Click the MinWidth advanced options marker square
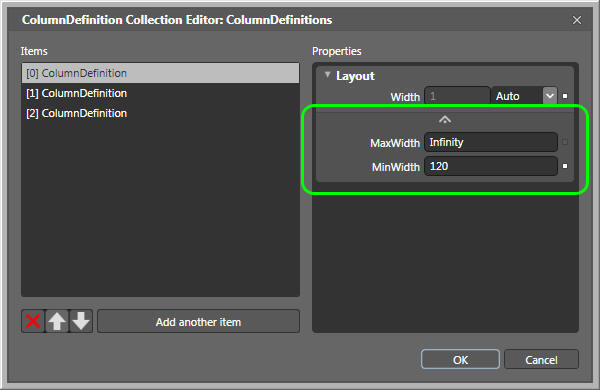This screenshot has width=600, height=390. (x=565, y=166)
